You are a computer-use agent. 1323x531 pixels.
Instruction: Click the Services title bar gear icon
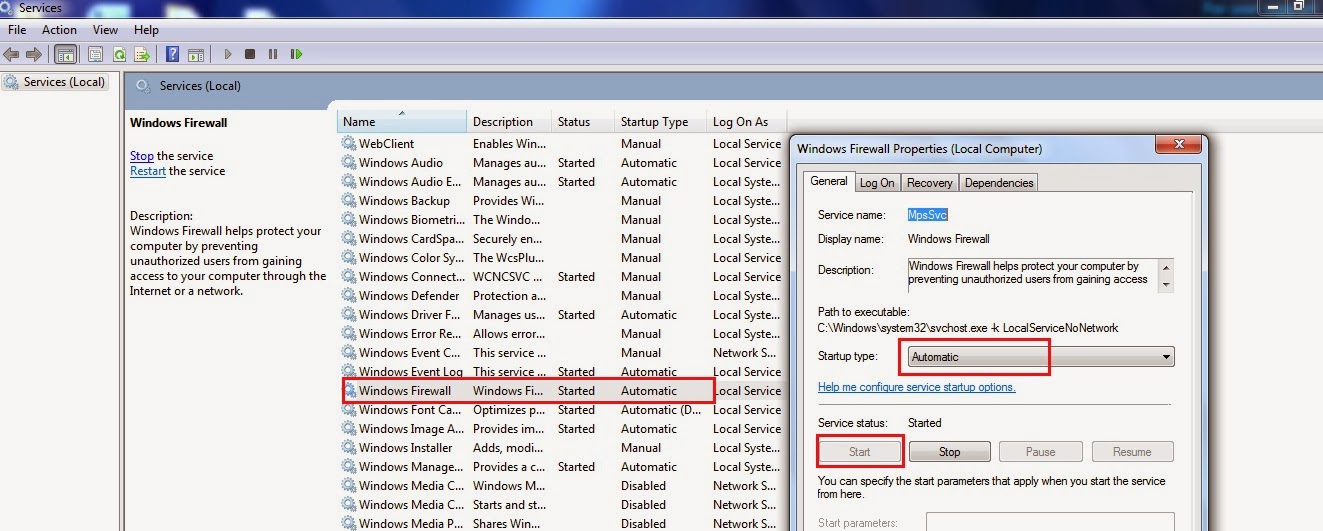pos(9,8)
